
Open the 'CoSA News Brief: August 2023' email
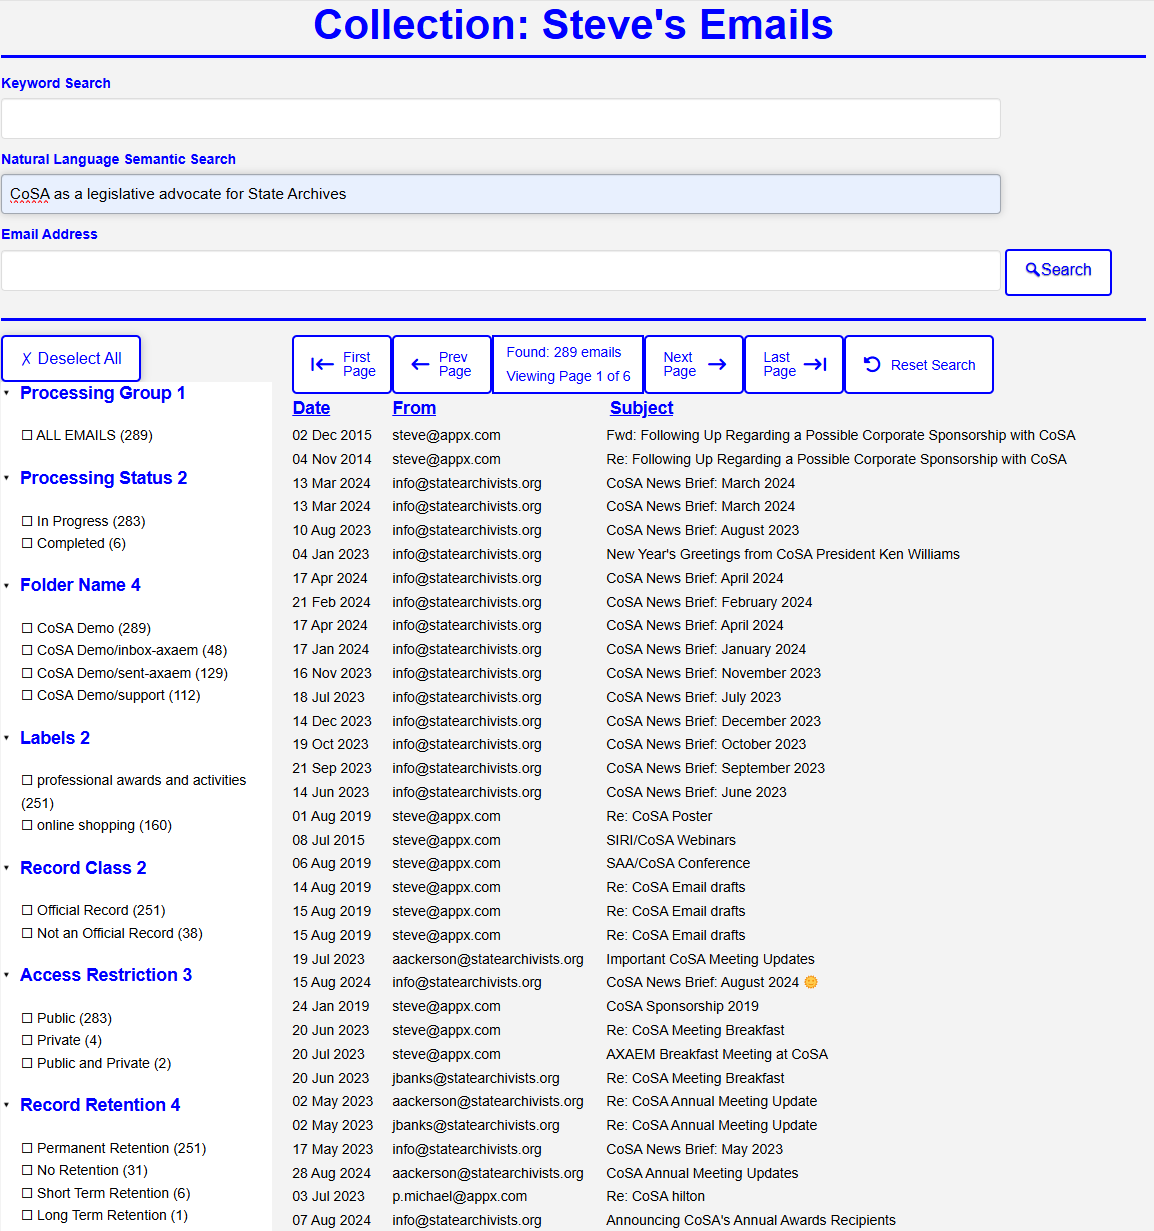[x=703, y=530]
